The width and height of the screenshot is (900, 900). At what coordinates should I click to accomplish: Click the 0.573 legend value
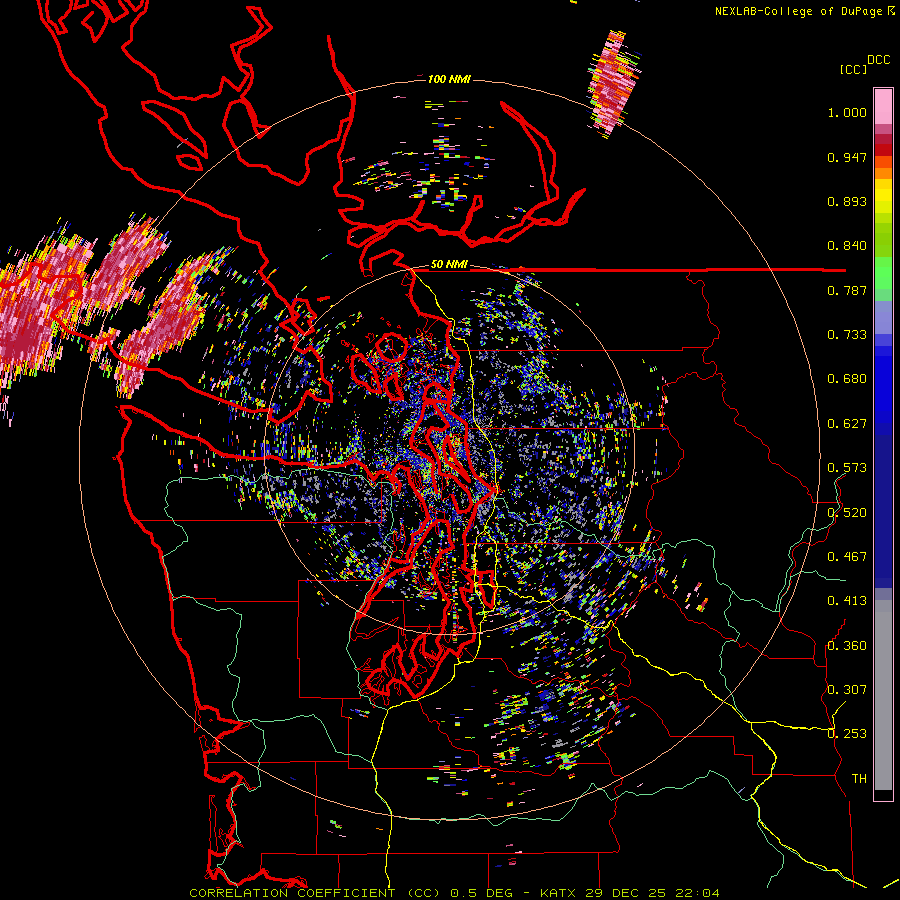[x=847, y=468]
